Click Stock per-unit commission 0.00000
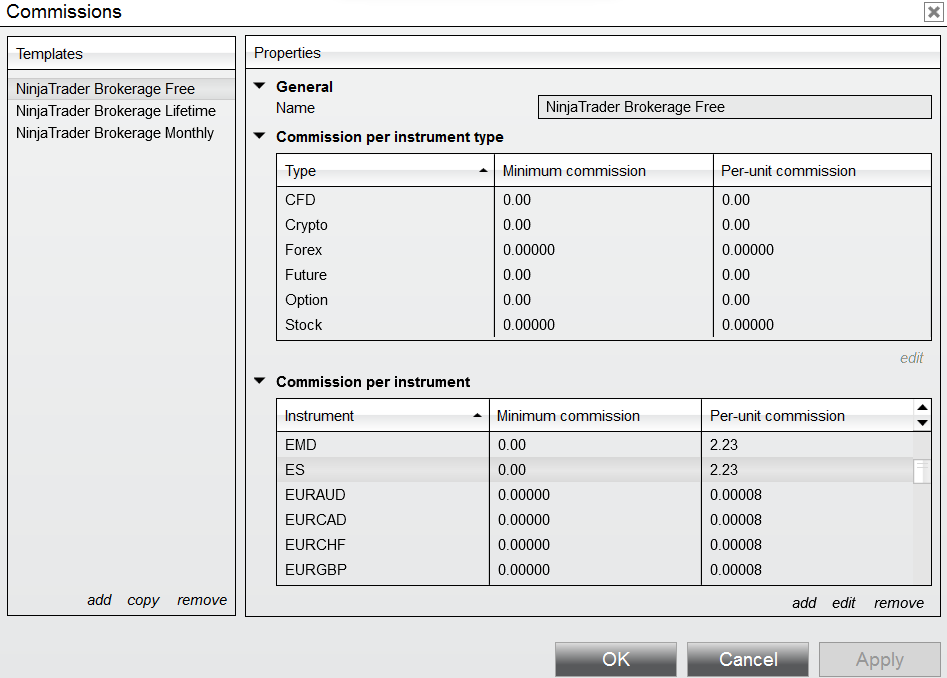 (748, 325)
